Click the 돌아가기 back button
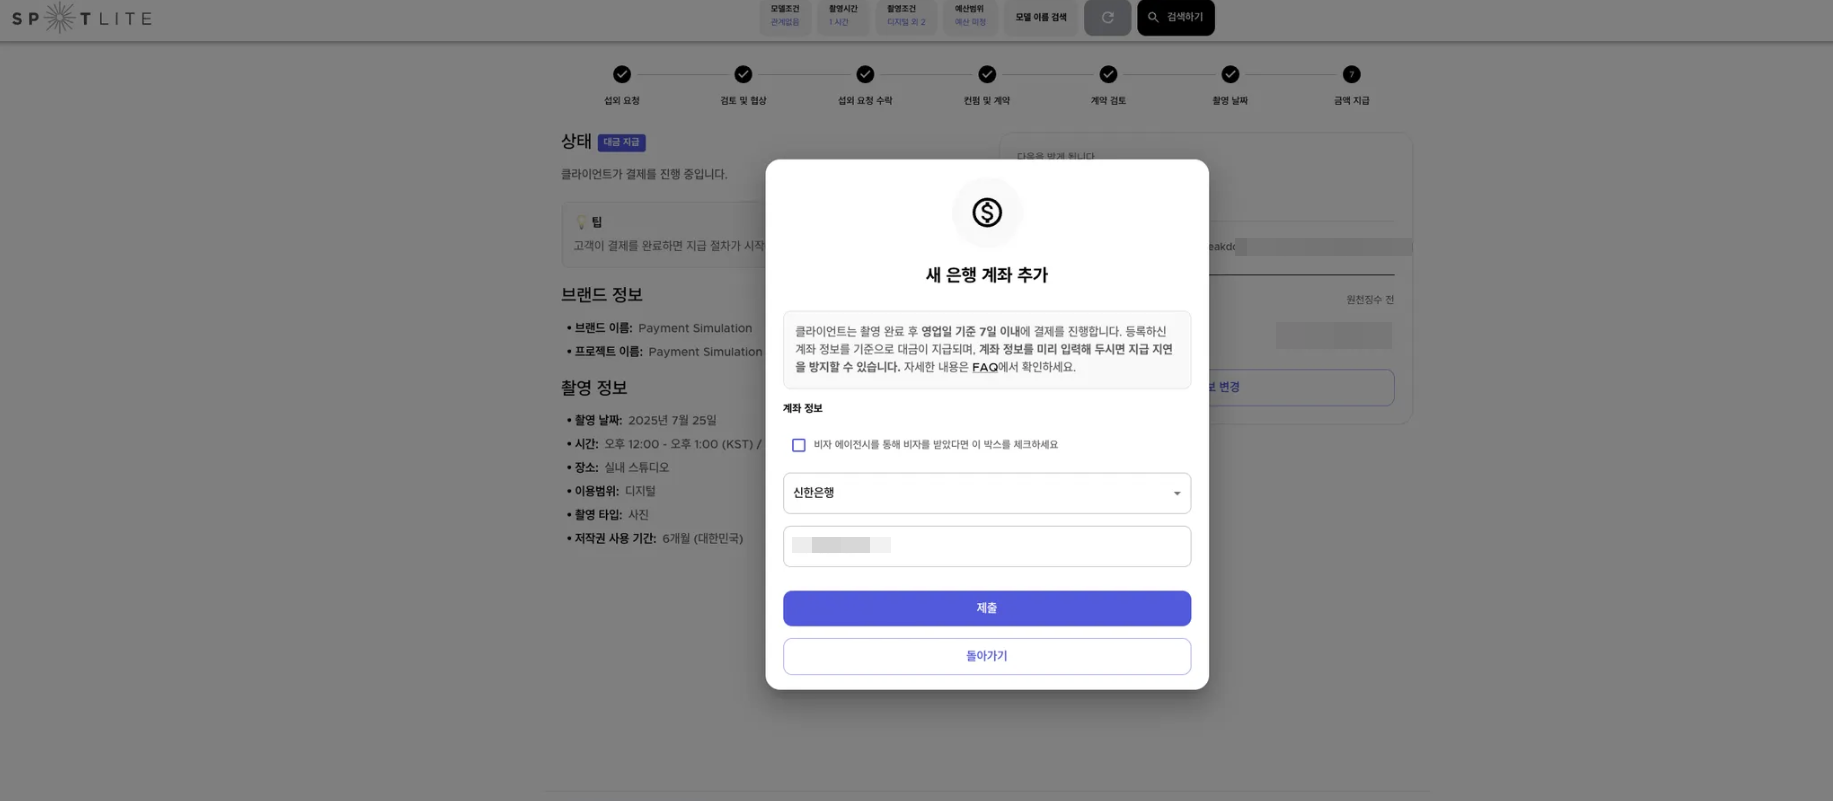 click(987, 656)
